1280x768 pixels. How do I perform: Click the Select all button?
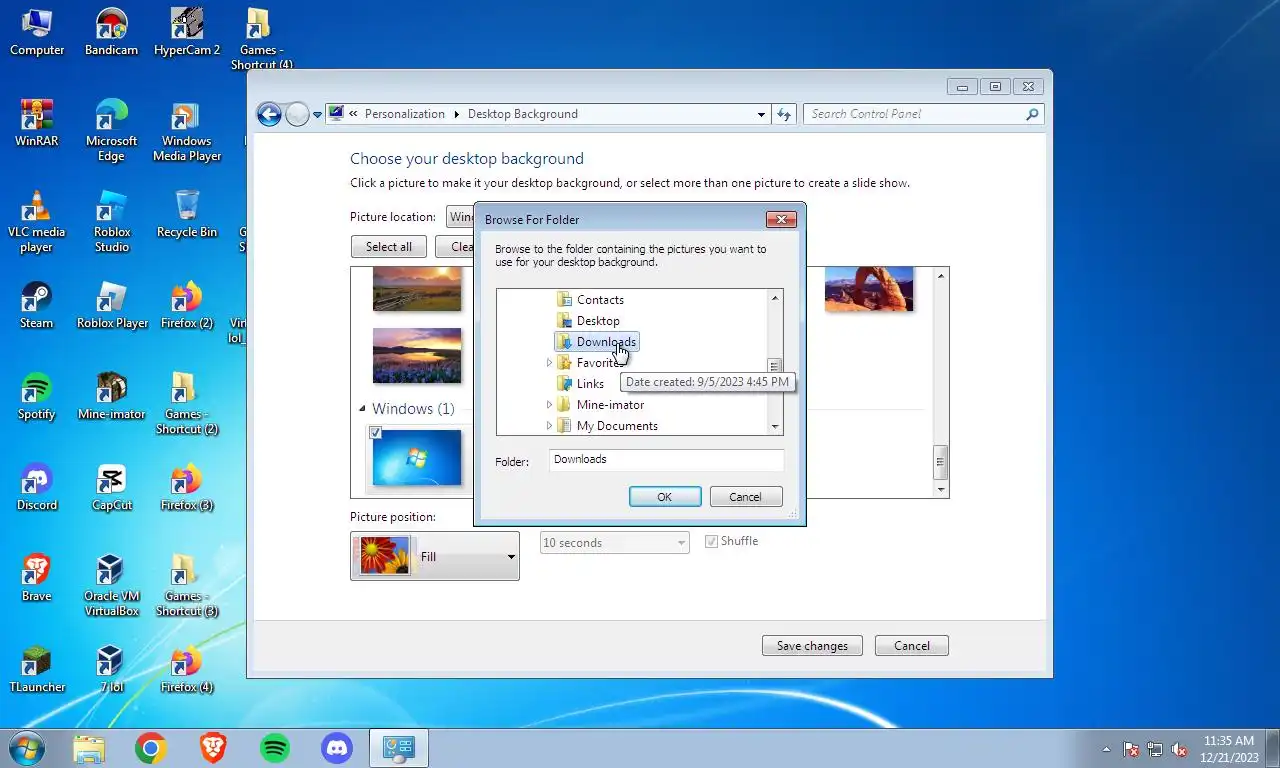389,247
